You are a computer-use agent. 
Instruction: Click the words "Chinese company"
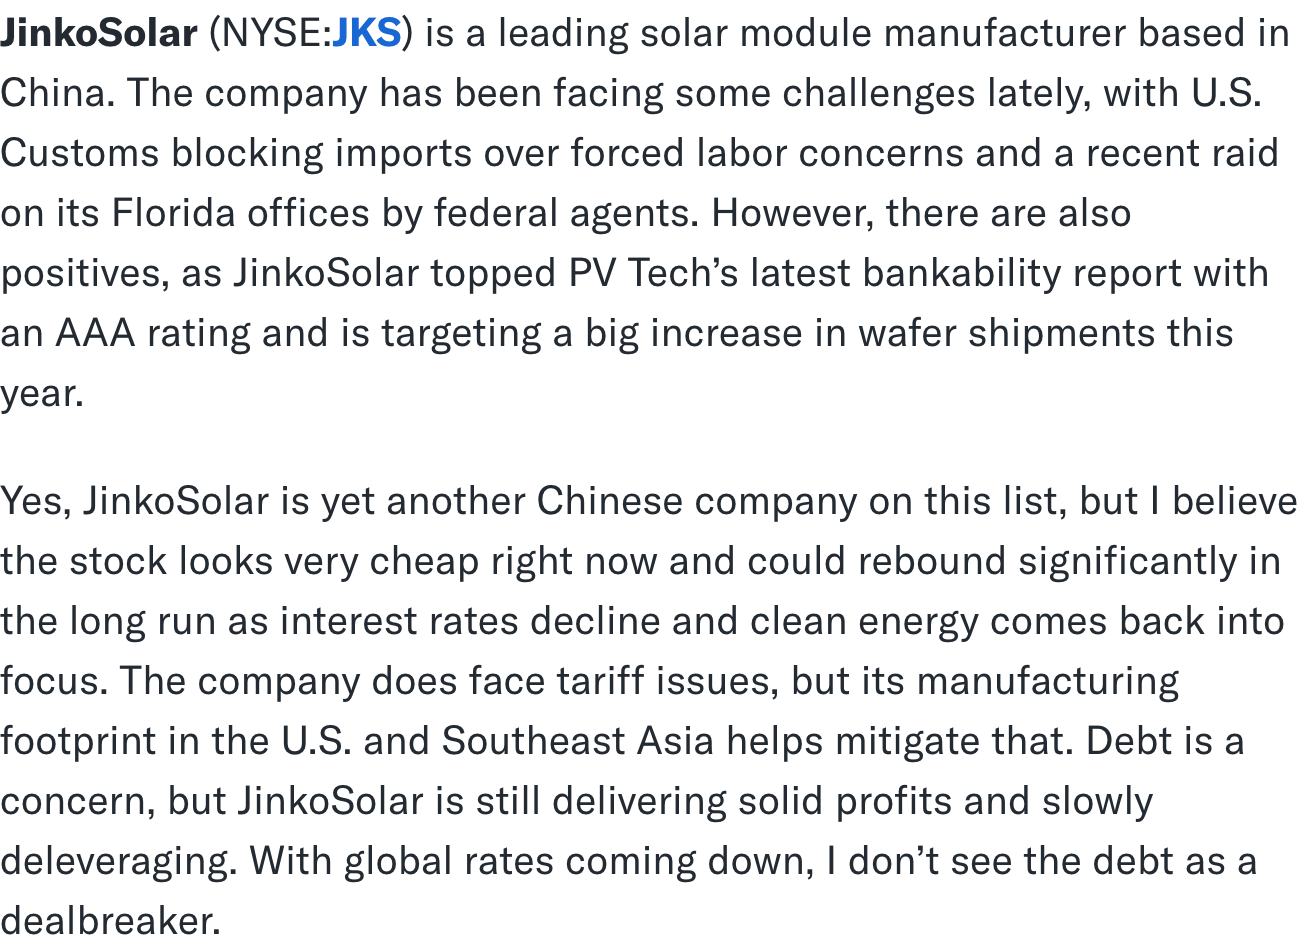[696, 502]
